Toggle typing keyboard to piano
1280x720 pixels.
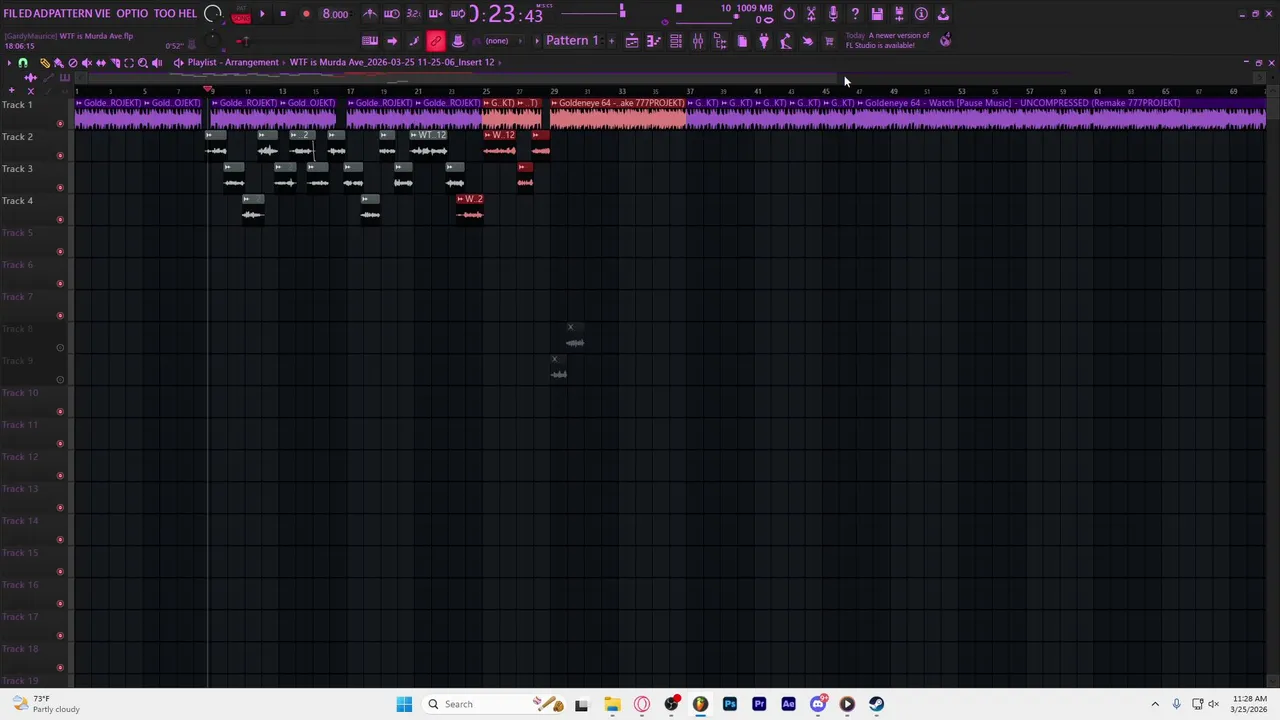click(x=370, y=41)
